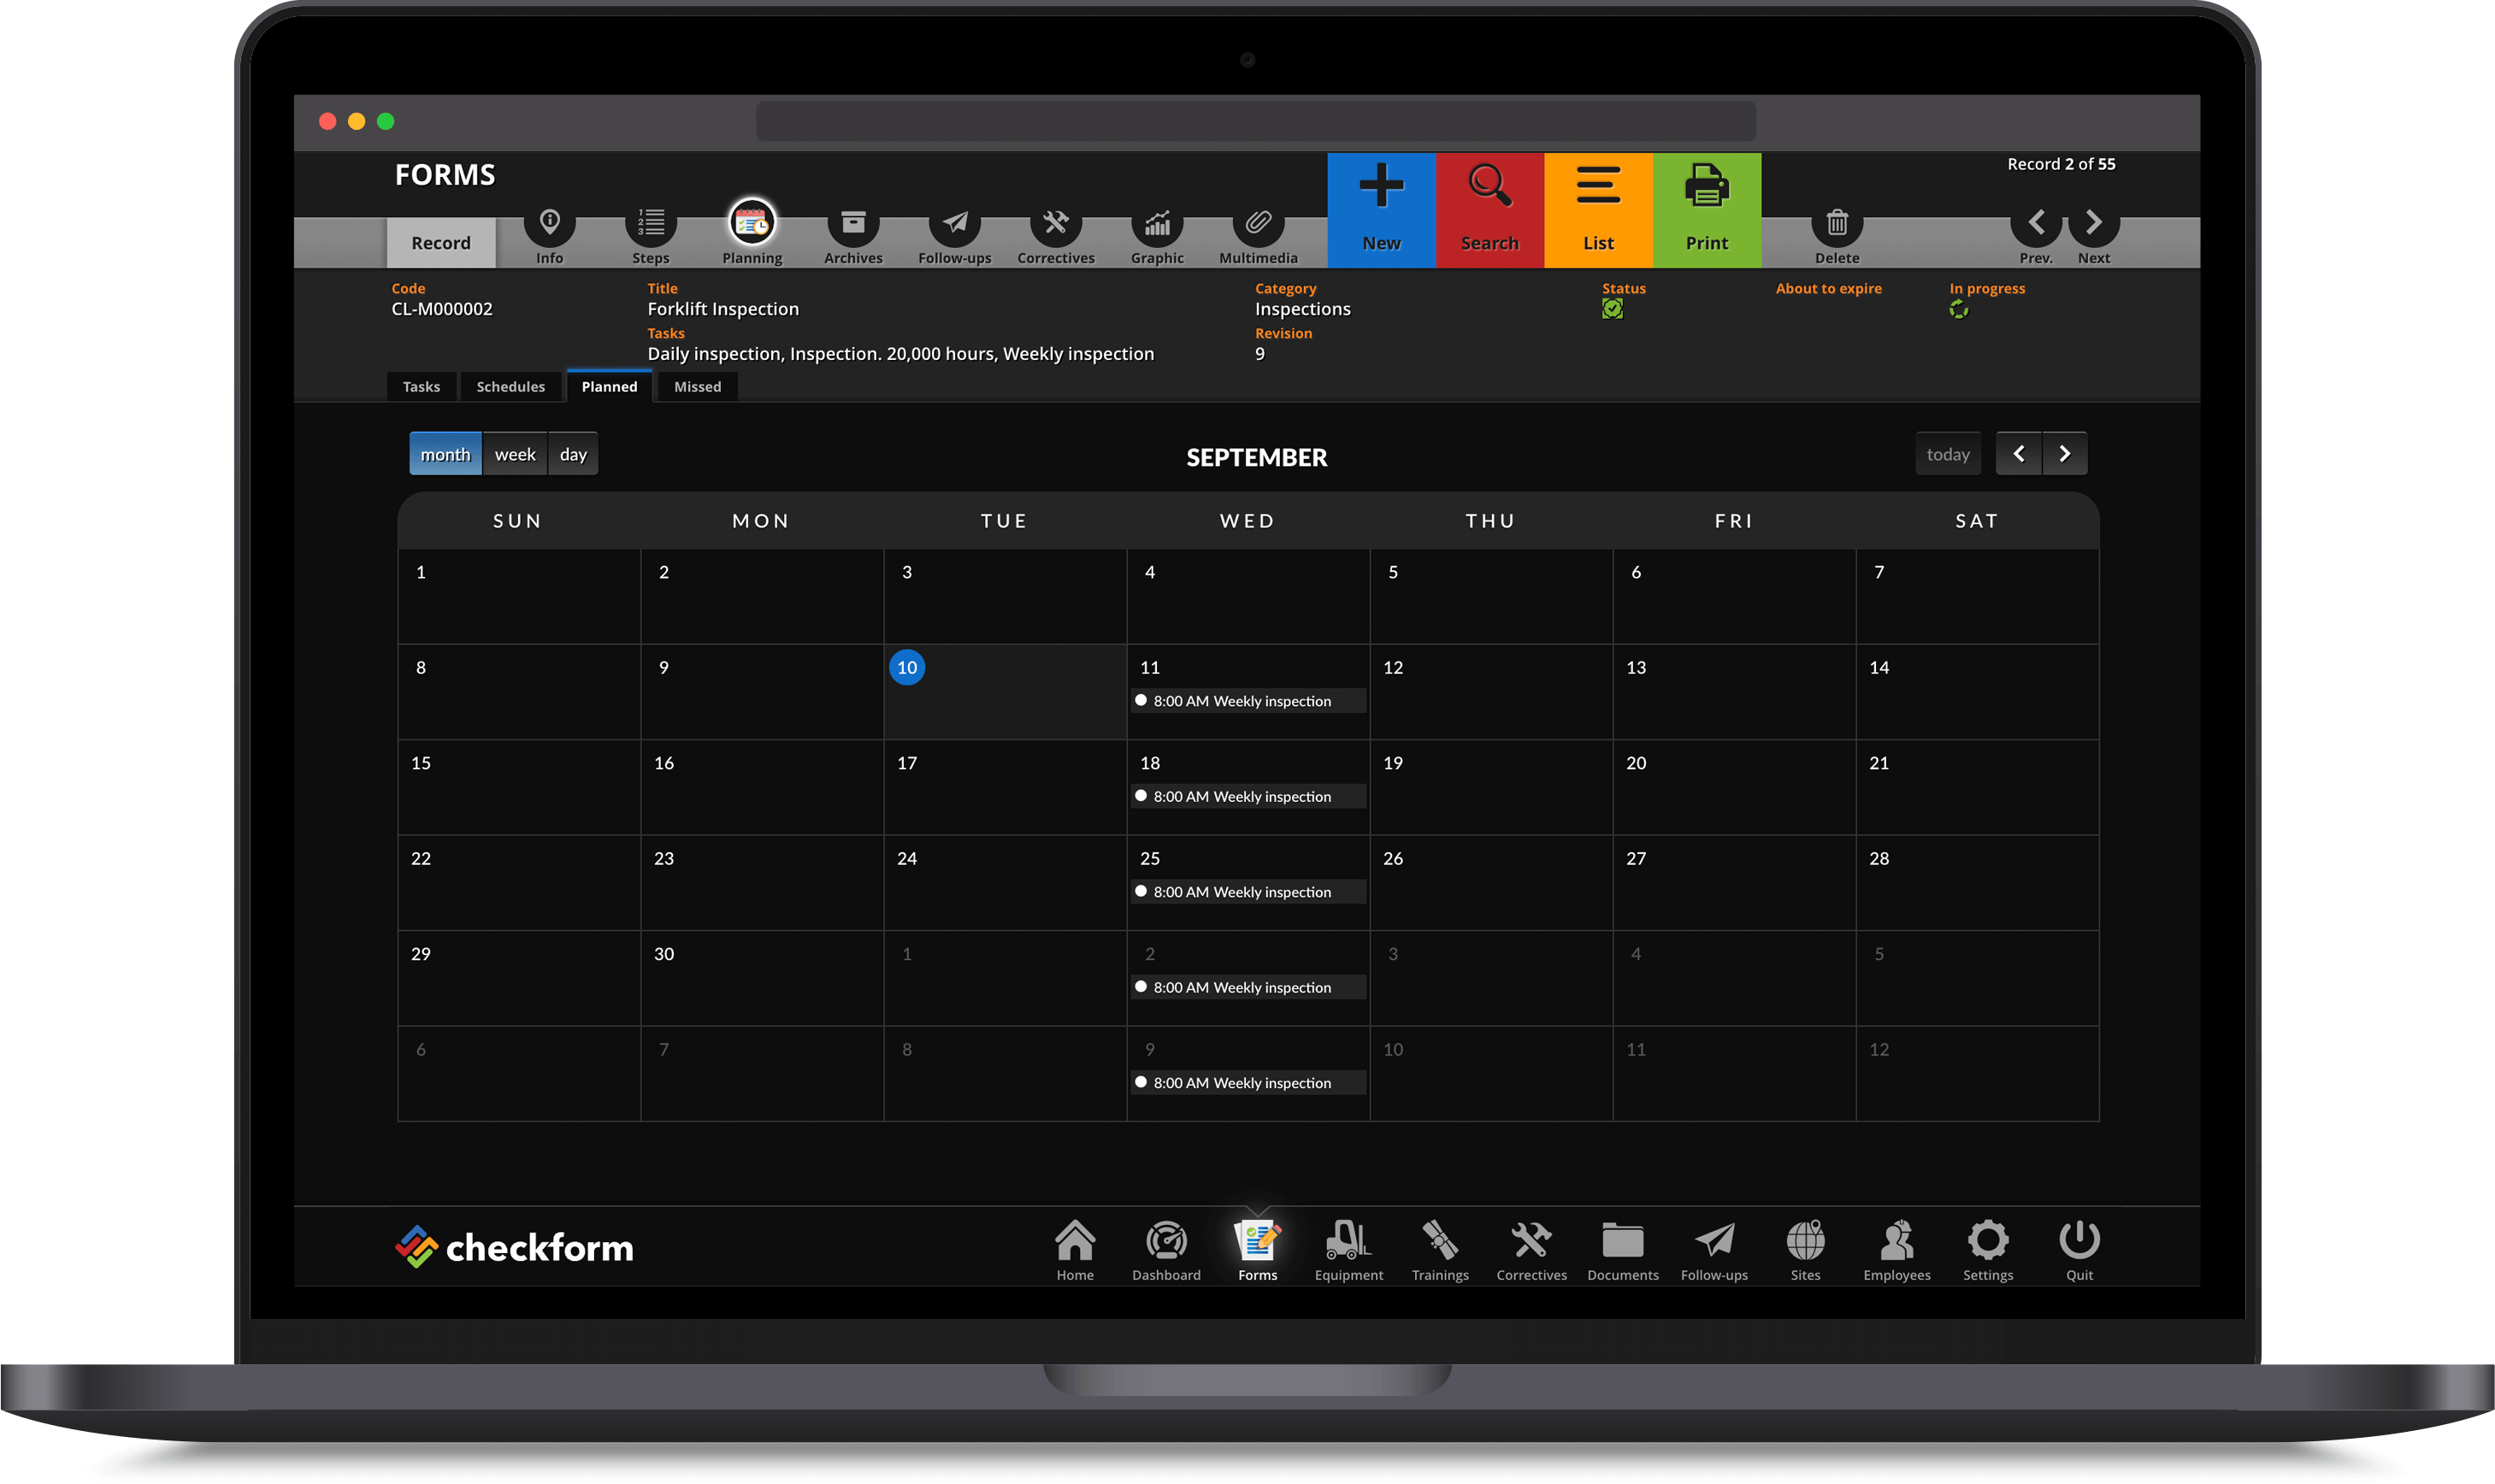
Task: Navigate to next month using chevron
Action: tap(2064, 454)
